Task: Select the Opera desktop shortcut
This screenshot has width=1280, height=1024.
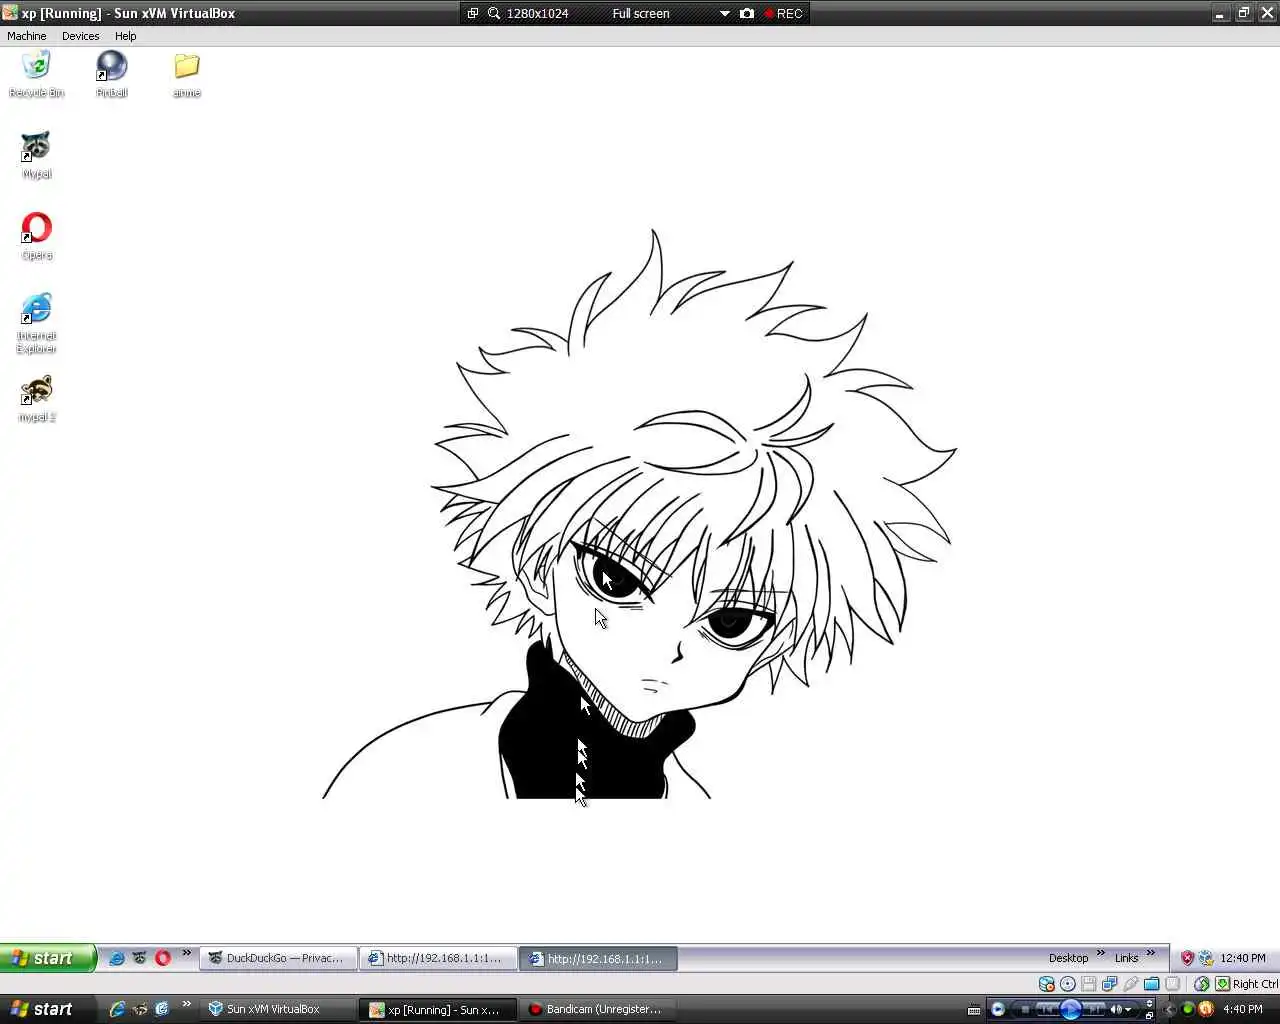Action: click(x=36, y=236)
